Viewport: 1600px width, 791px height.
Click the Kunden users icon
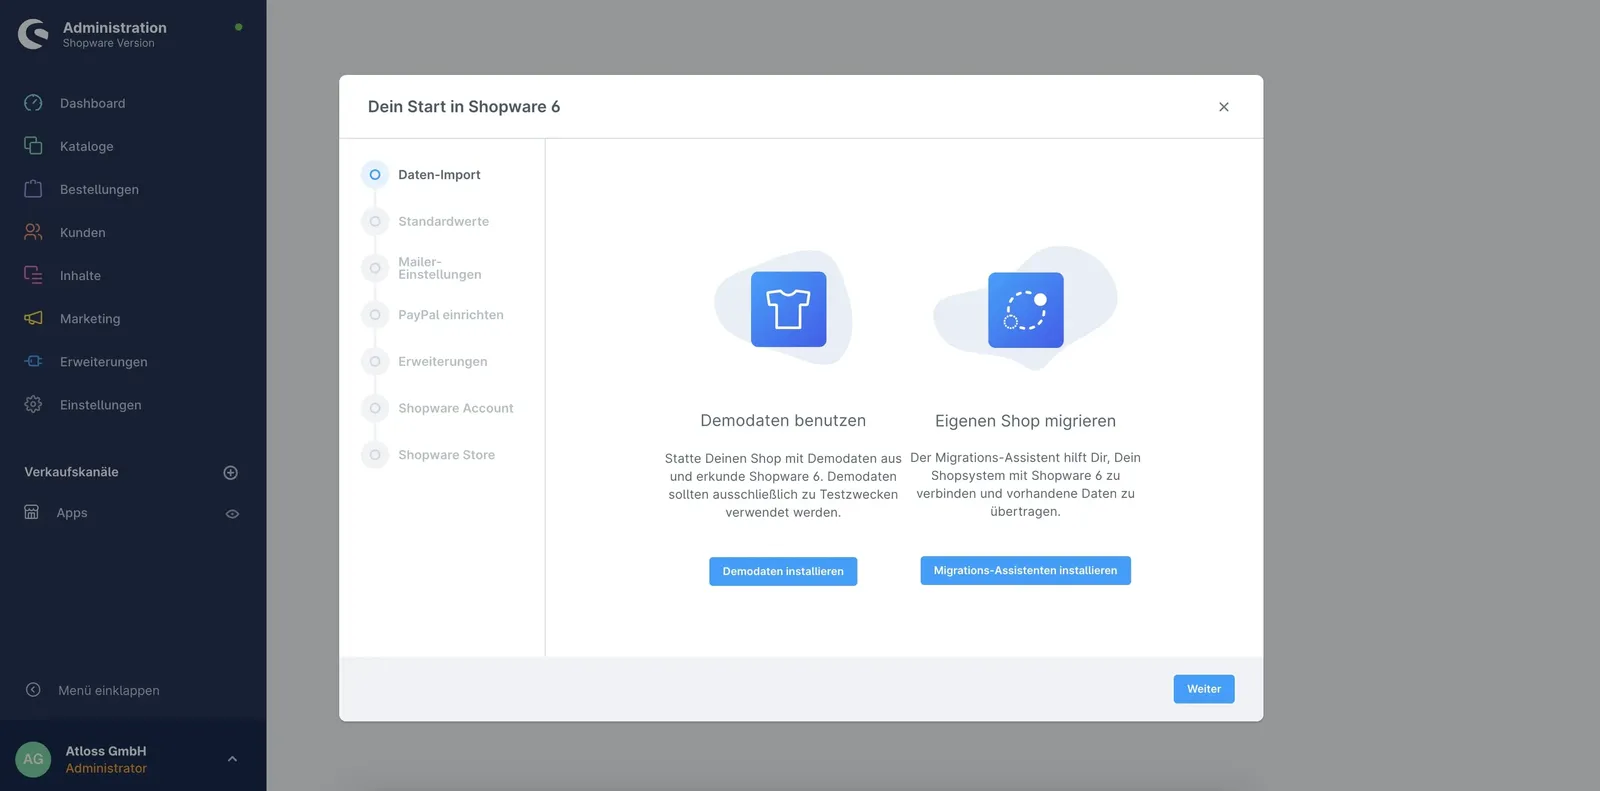[33, 232]
